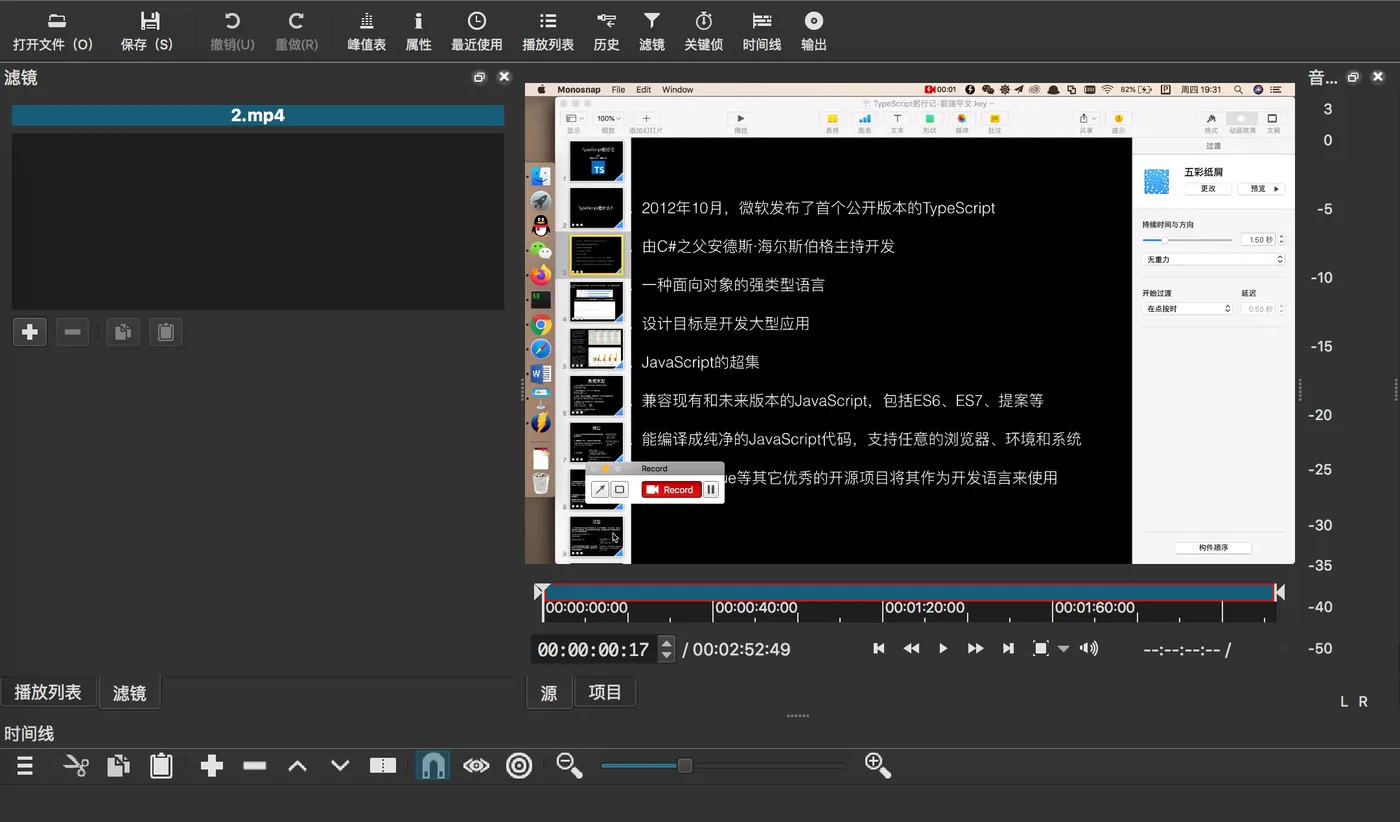This screenshot has height=822, width=1400.
Task: Click the current timecode field 00:00:00:17
Action: (594, 649)
